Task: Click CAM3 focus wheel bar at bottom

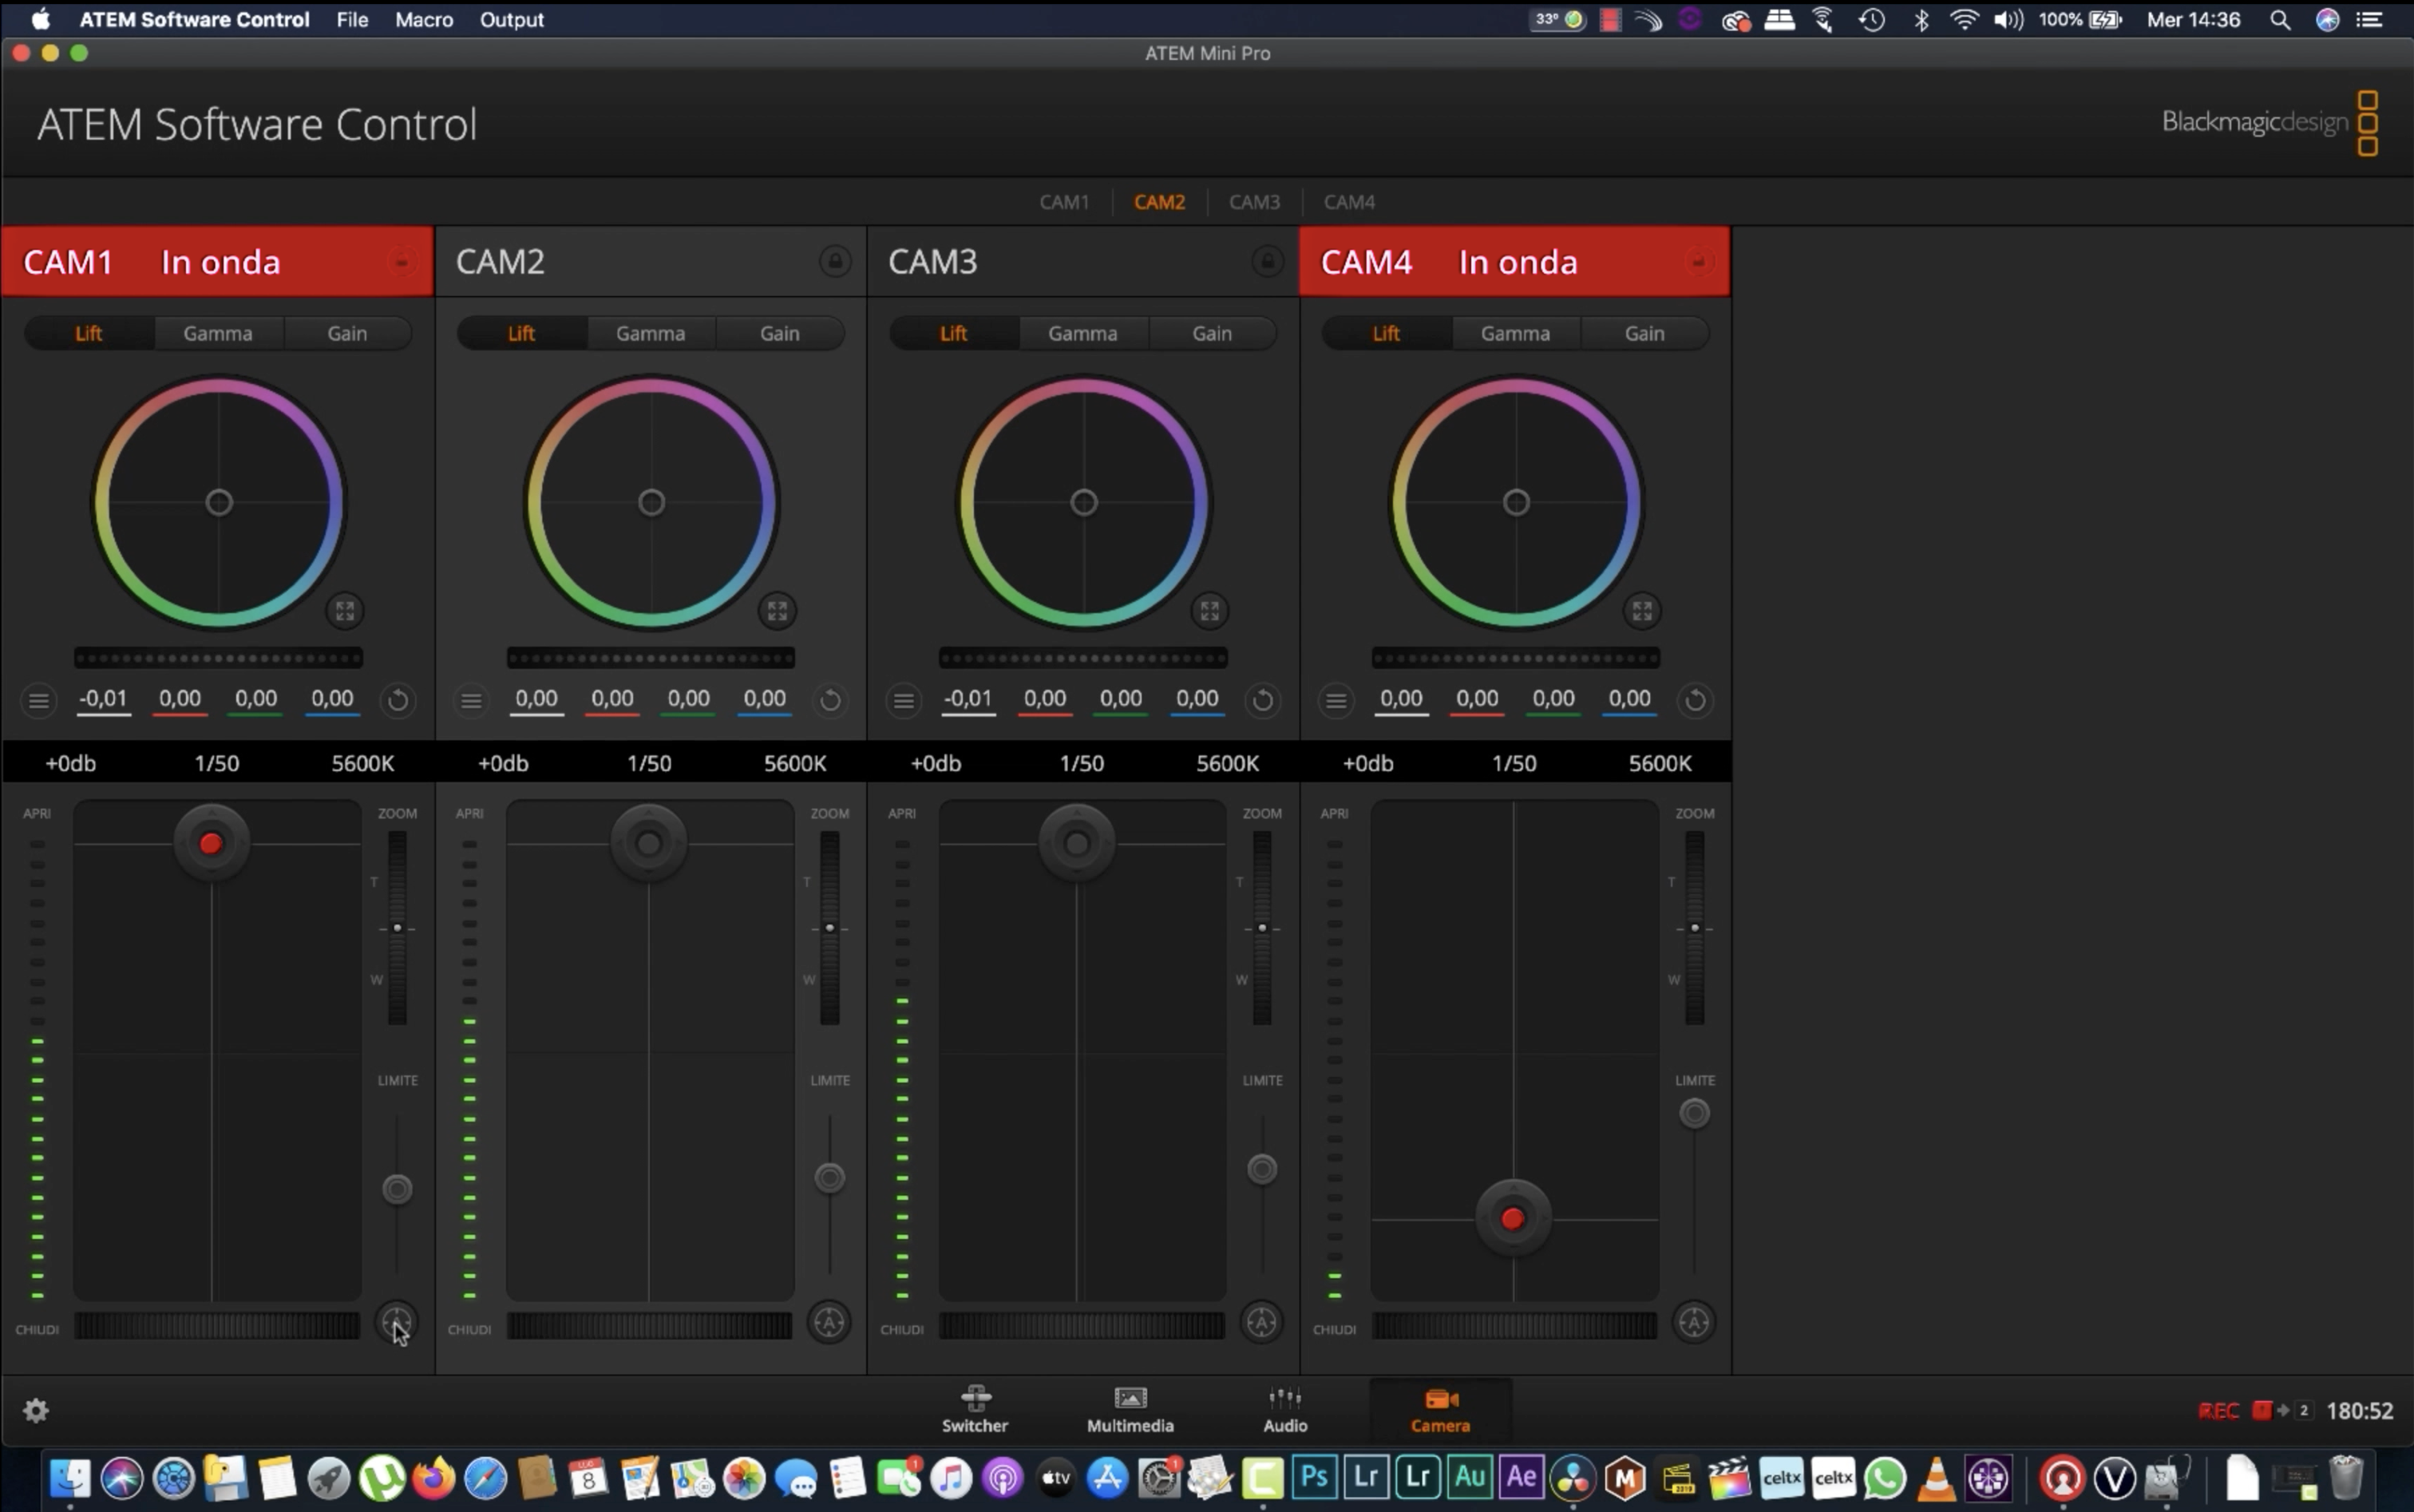Action: 1082,1326
